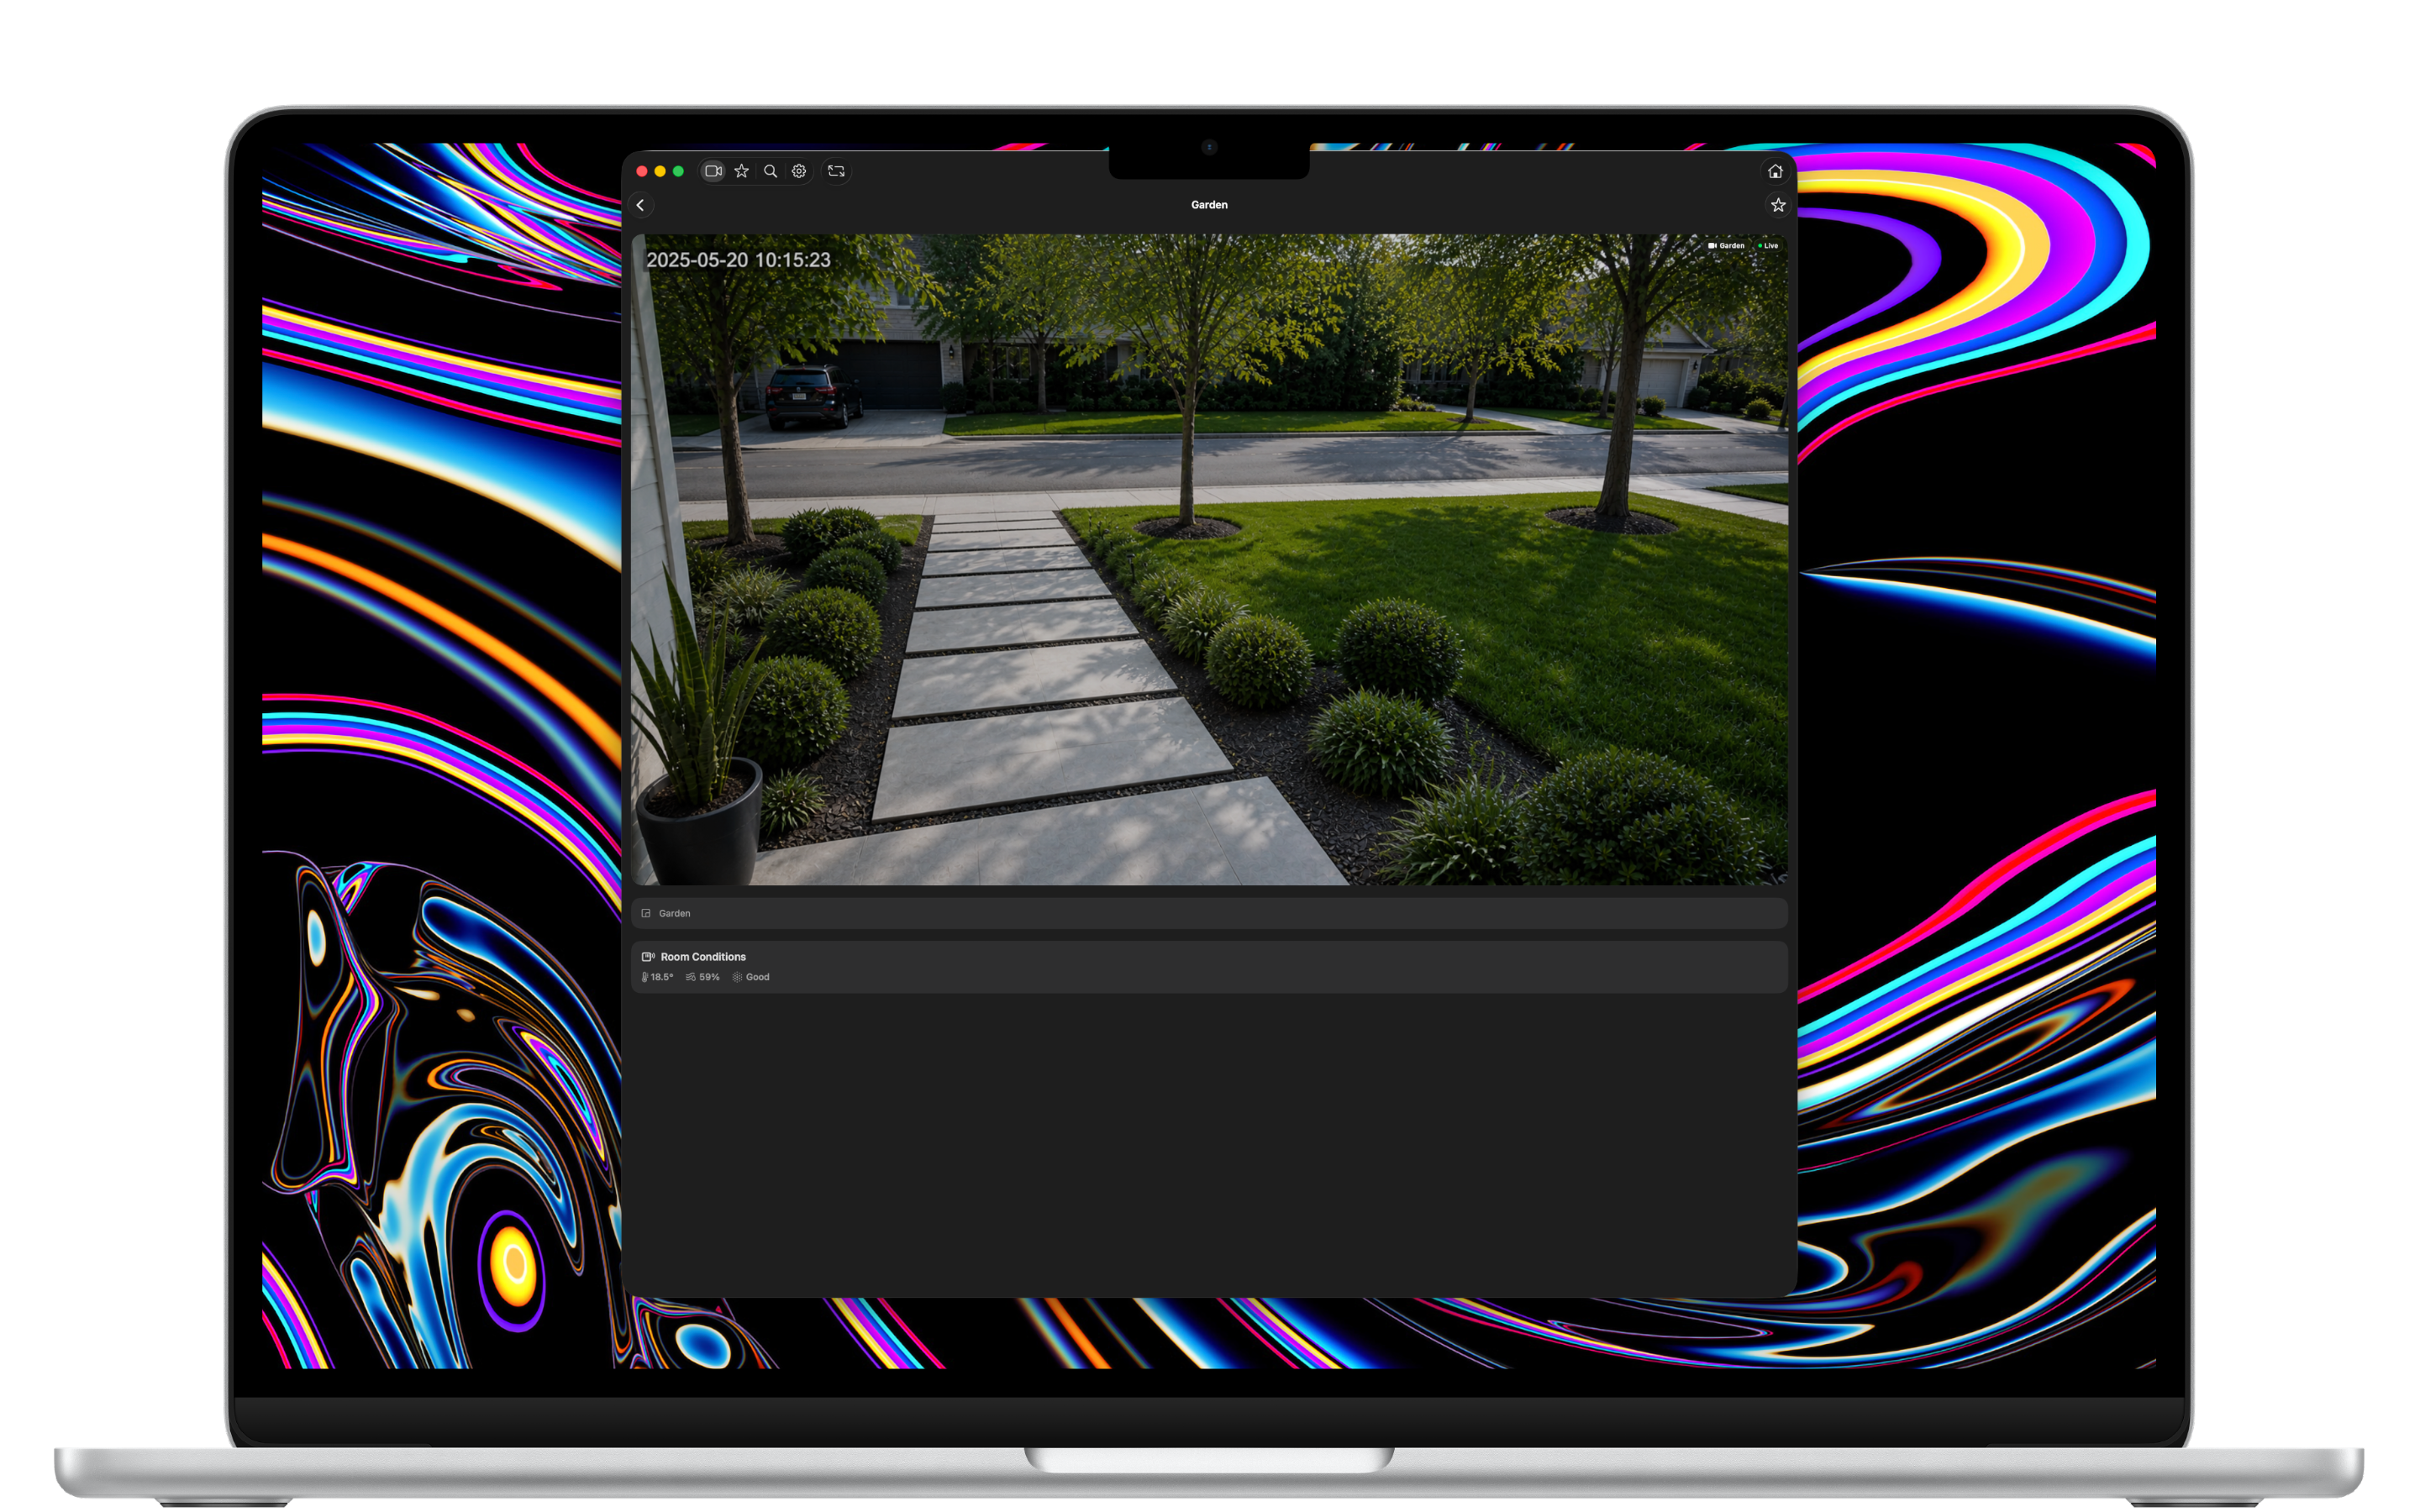Click the humidity wind-drop icon
Image resolution: width=2420 pixels, height=1512 pixels.
(690, 977)
